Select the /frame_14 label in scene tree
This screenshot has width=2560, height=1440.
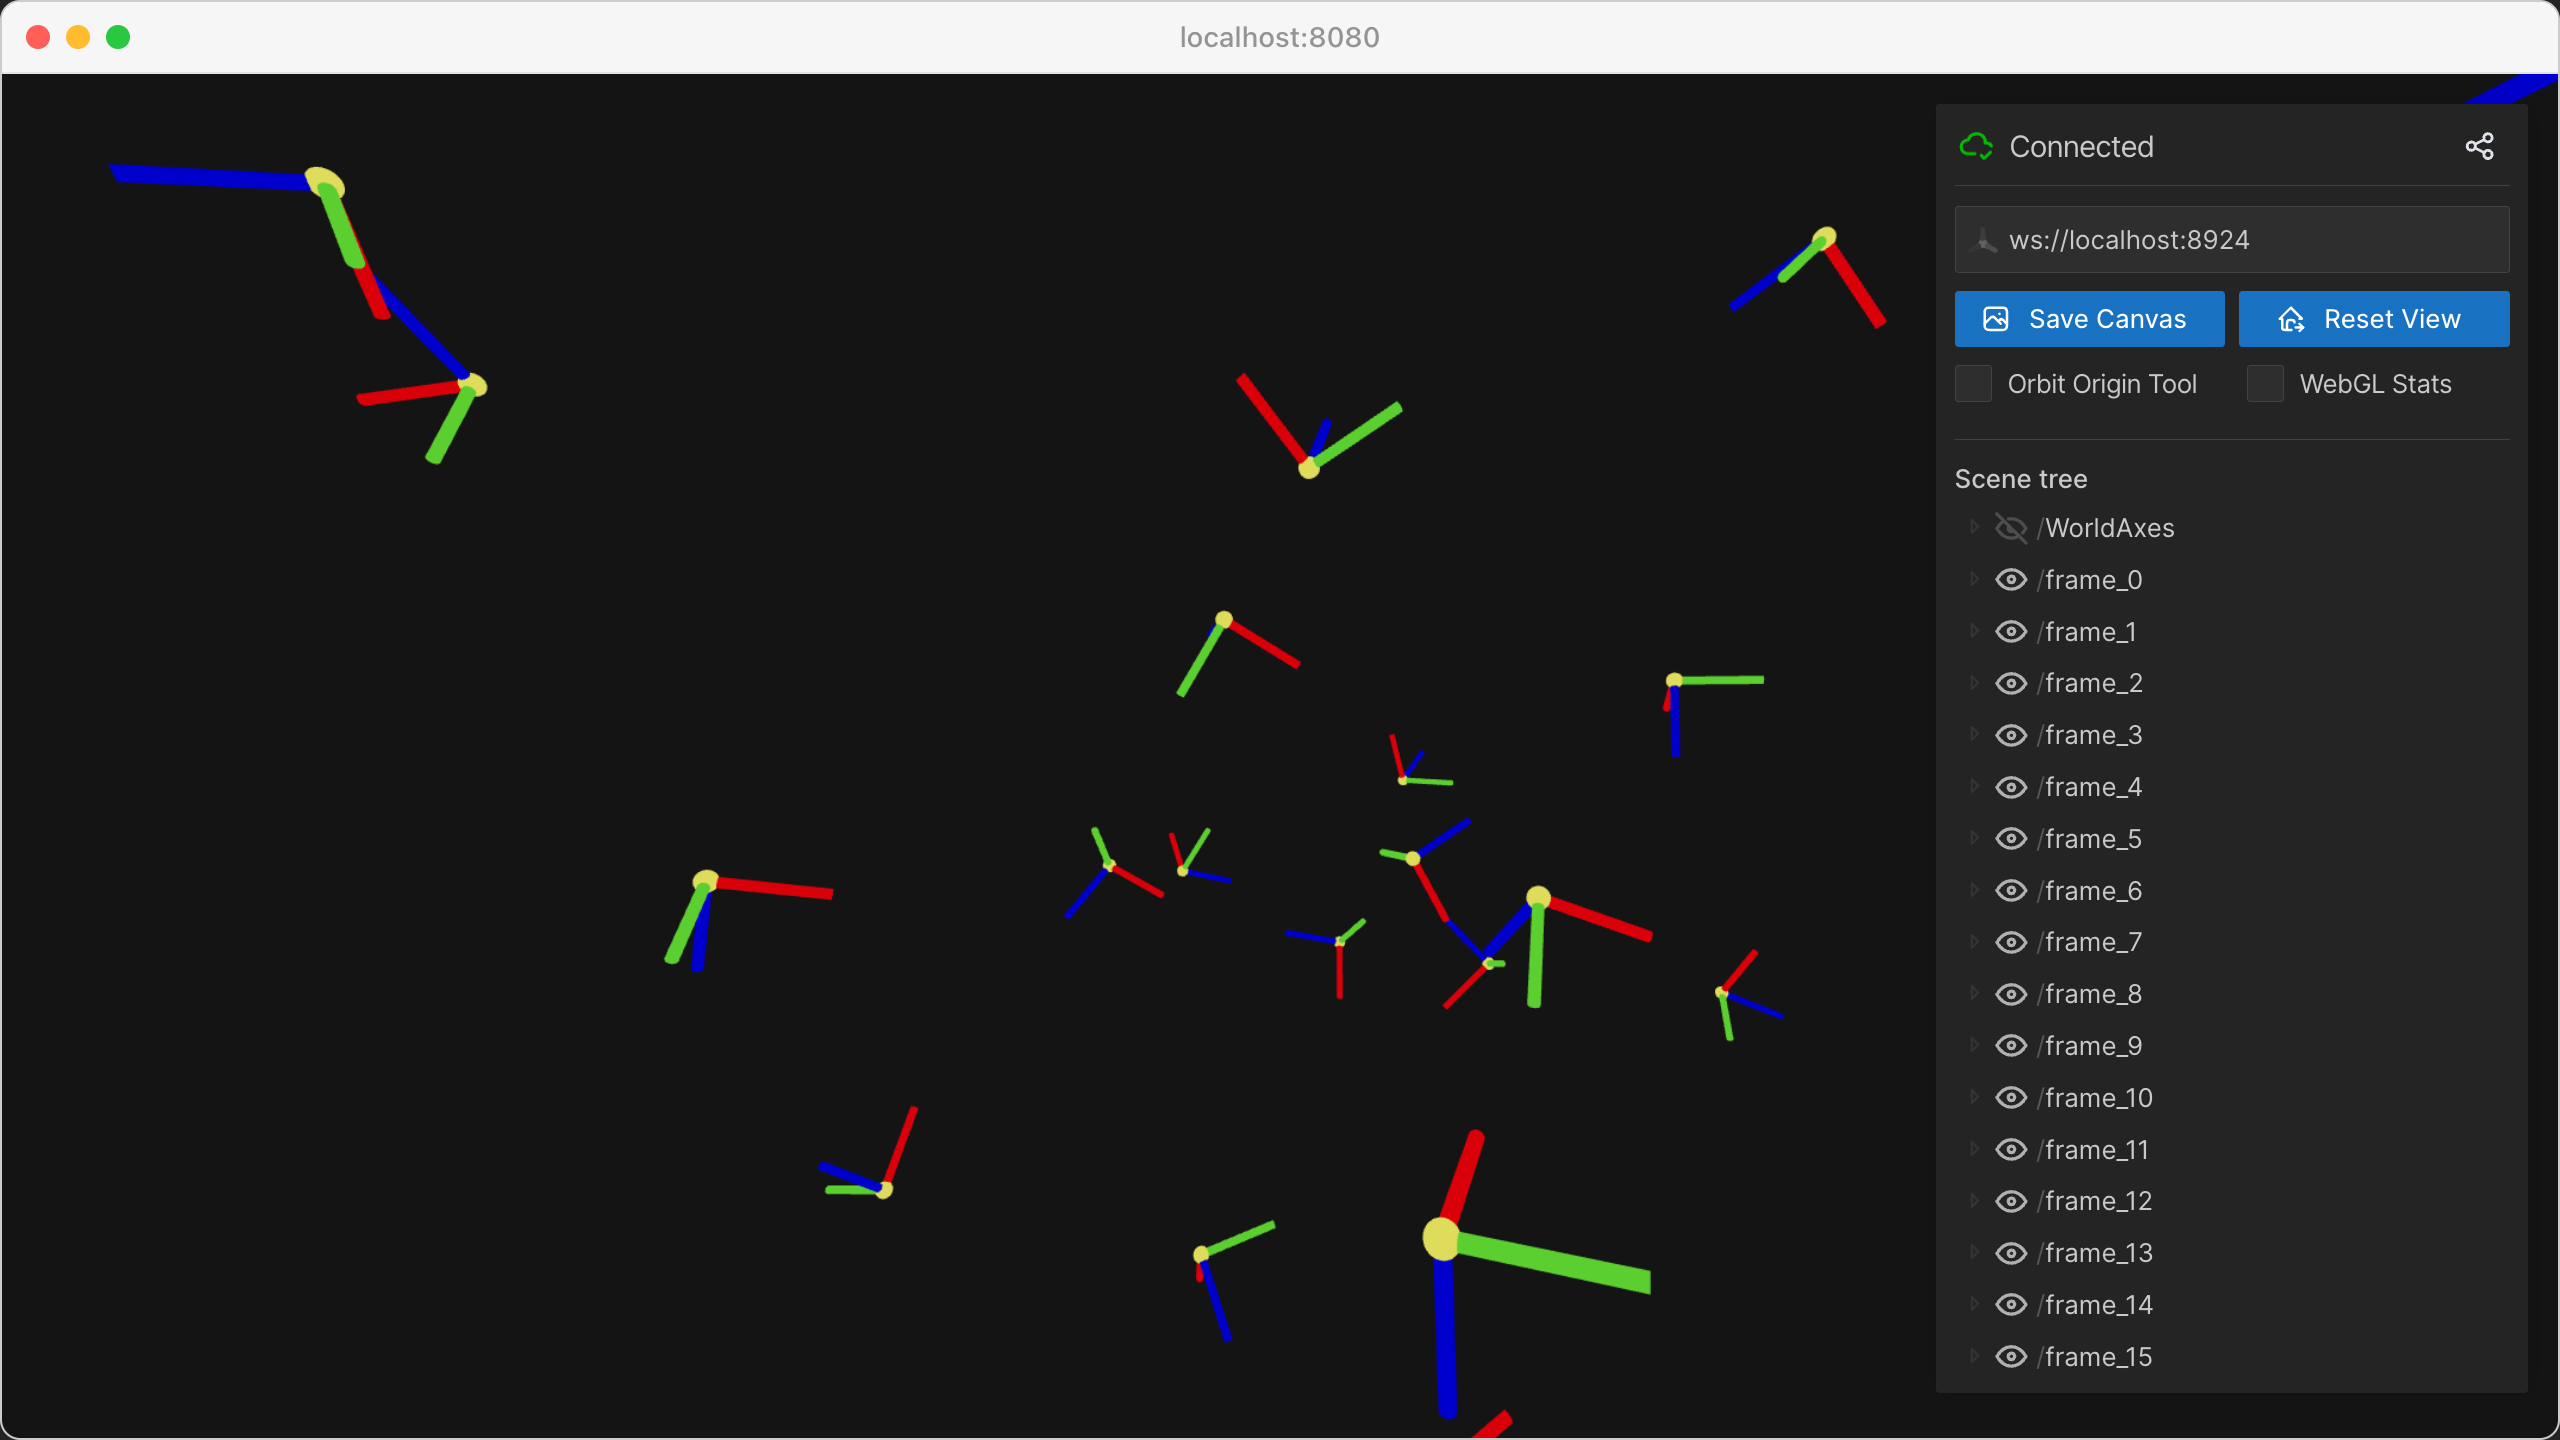tap(2095, 1305)
